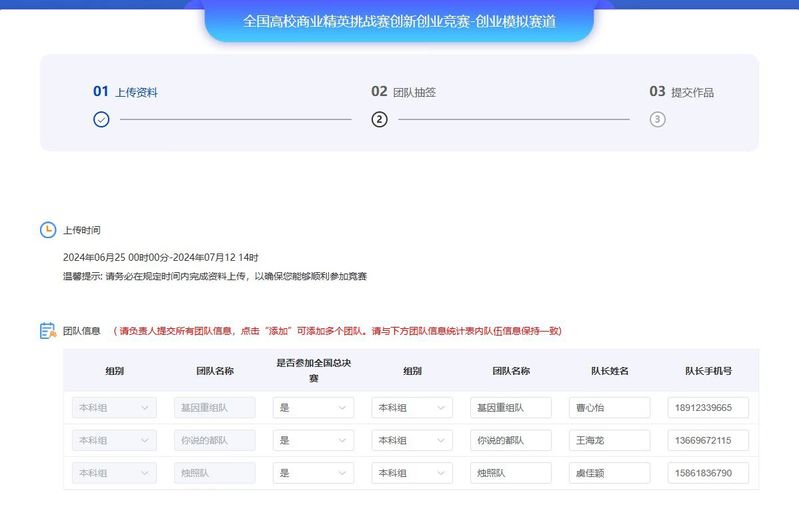This screenshot has height=517, width=799.
Task: Click the captain name field 王海龙
Action: pyautogui.click(x=609, y=440)
